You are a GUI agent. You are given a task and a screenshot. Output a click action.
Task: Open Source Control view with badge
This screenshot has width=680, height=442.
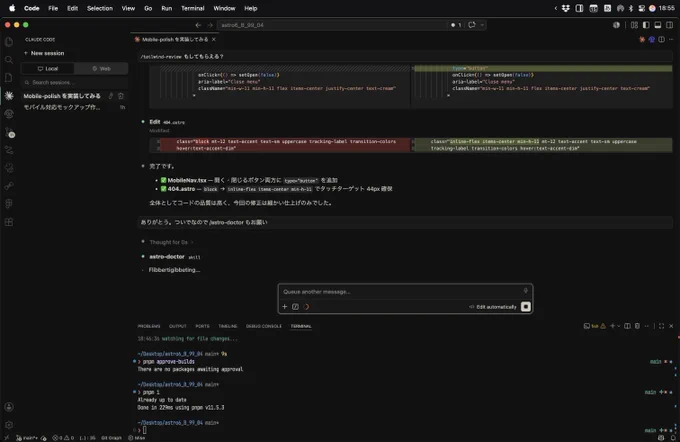pos(10,132)
